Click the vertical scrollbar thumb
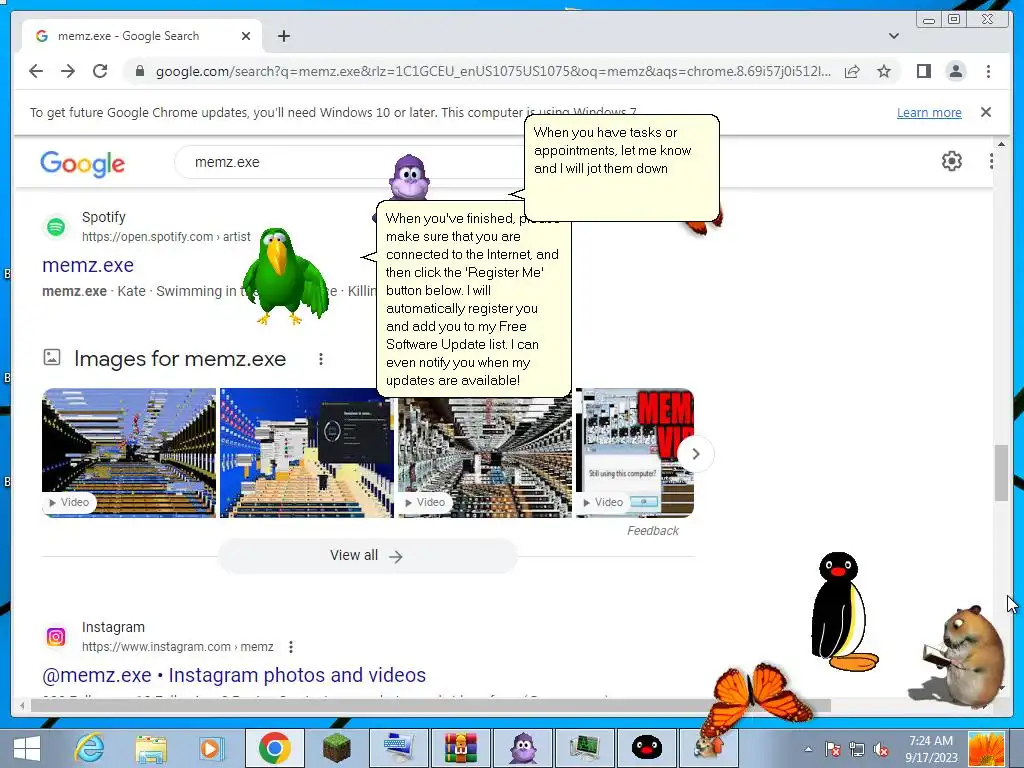Image resolution: width=1024 pixels, height=768 pixels. (x=1001, y=473)
